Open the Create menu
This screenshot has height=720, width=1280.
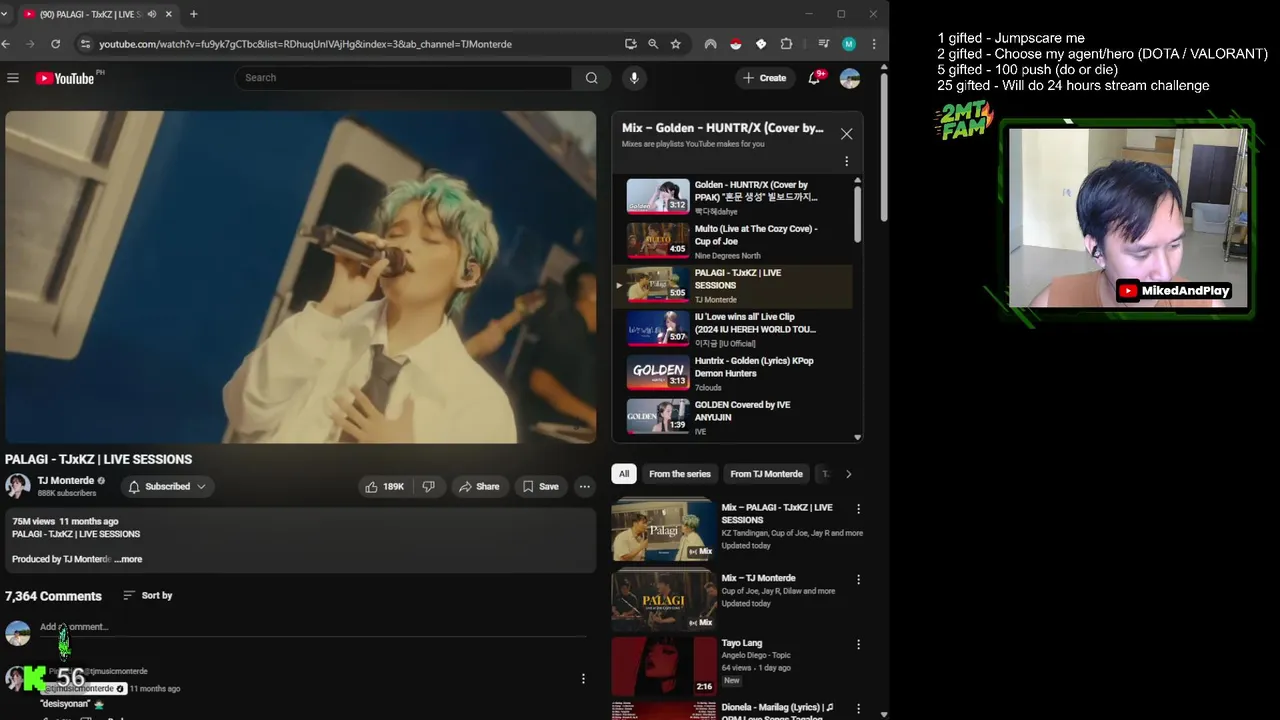765,78
